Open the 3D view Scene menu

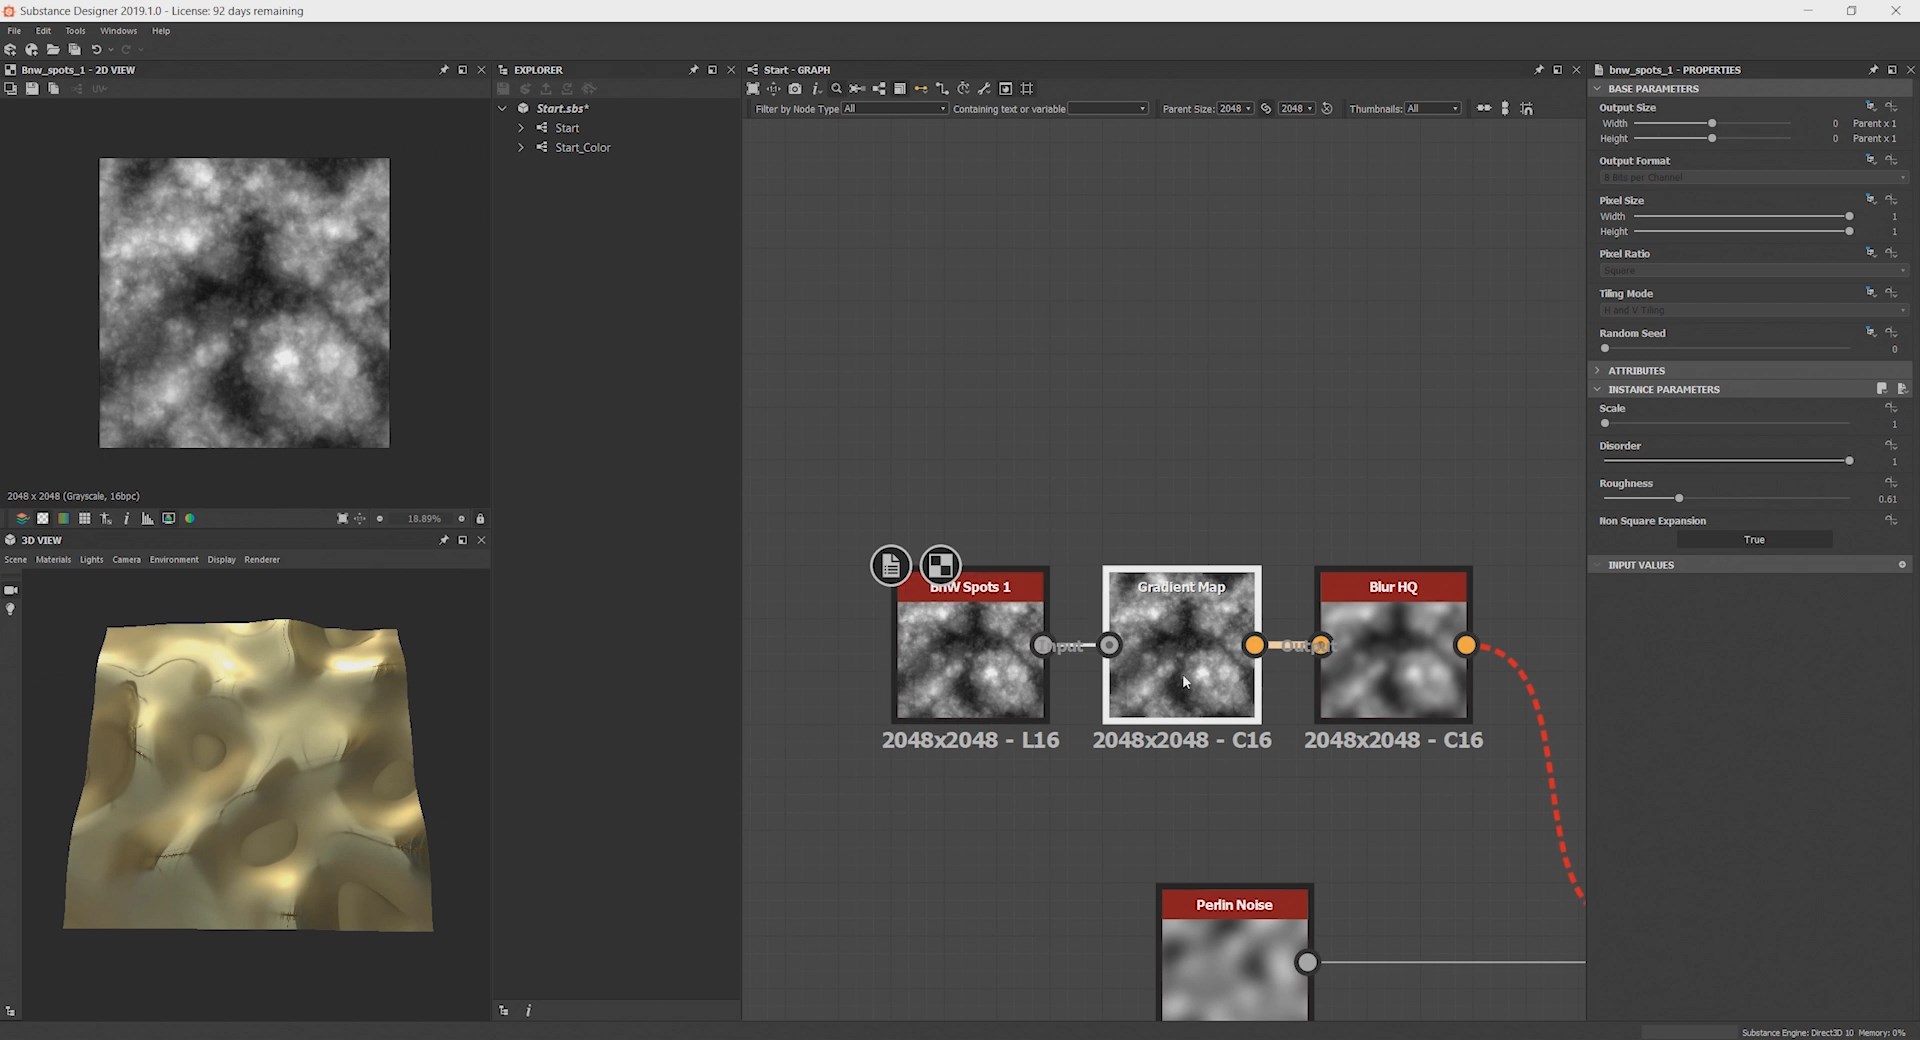click(16, 560)
